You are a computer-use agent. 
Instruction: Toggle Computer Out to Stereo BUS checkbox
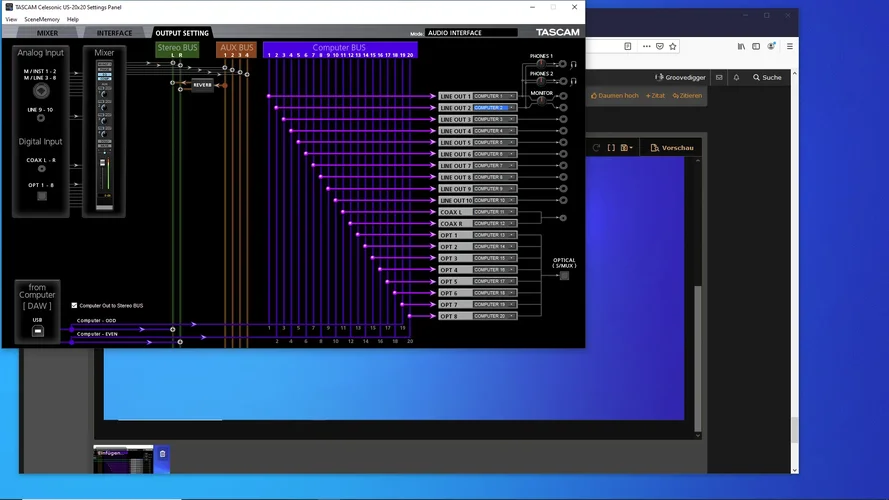[x=75, y=305]
